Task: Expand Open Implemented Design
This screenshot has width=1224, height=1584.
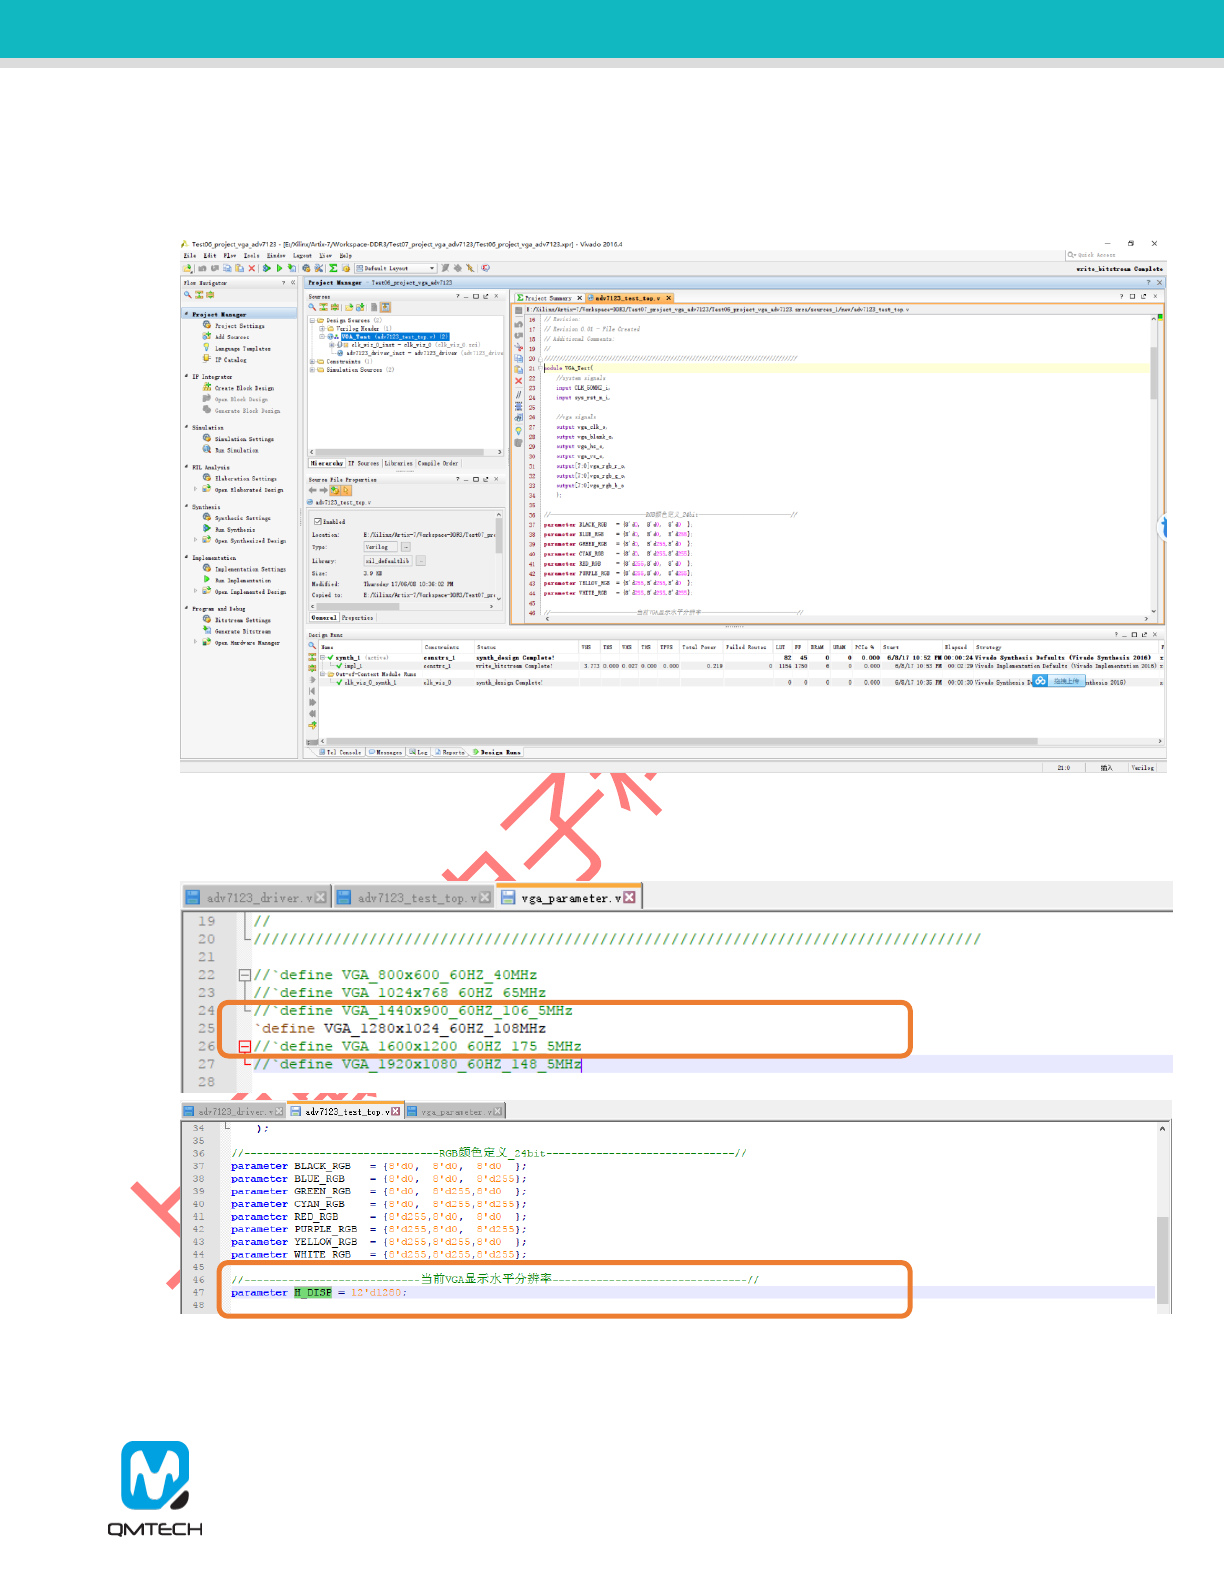Action: (195, 592)
